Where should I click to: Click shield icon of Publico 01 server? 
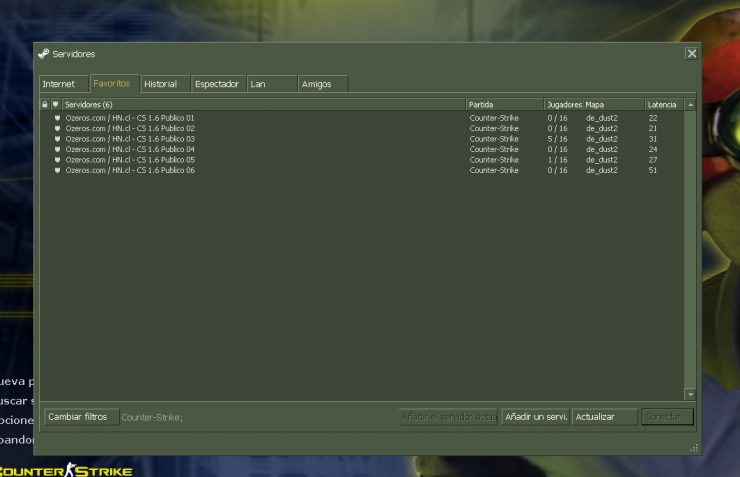click(x=58, y=118)
